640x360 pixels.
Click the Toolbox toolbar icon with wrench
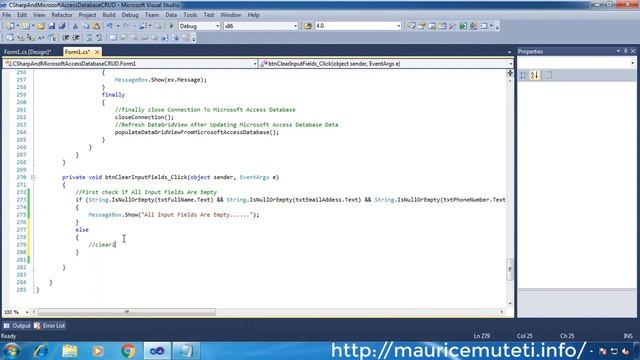coord(453,26)
